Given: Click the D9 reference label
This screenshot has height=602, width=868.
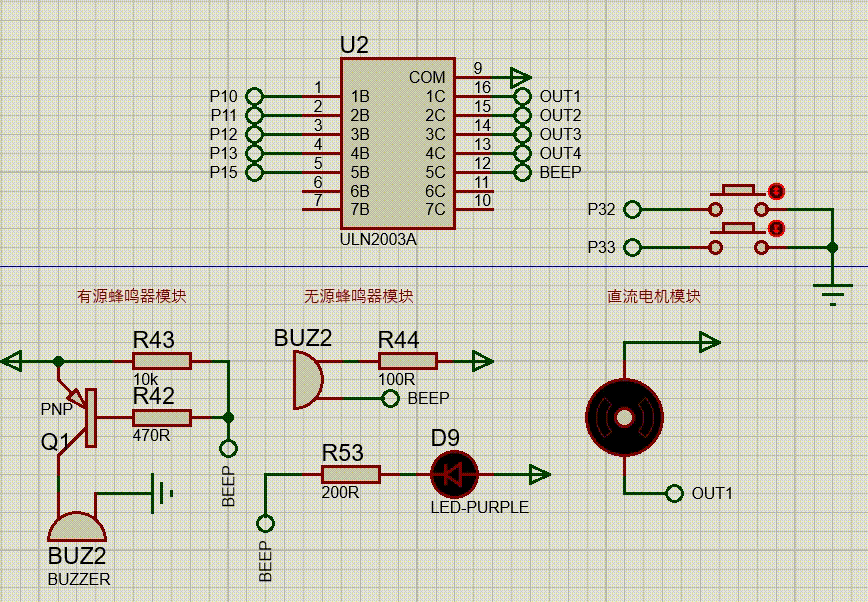Looking at the screenshot, I should click(445, 438).
